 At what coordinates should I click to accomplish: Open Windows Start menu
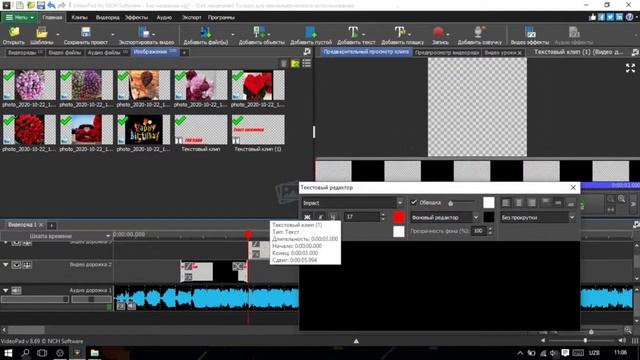[8, 353]
